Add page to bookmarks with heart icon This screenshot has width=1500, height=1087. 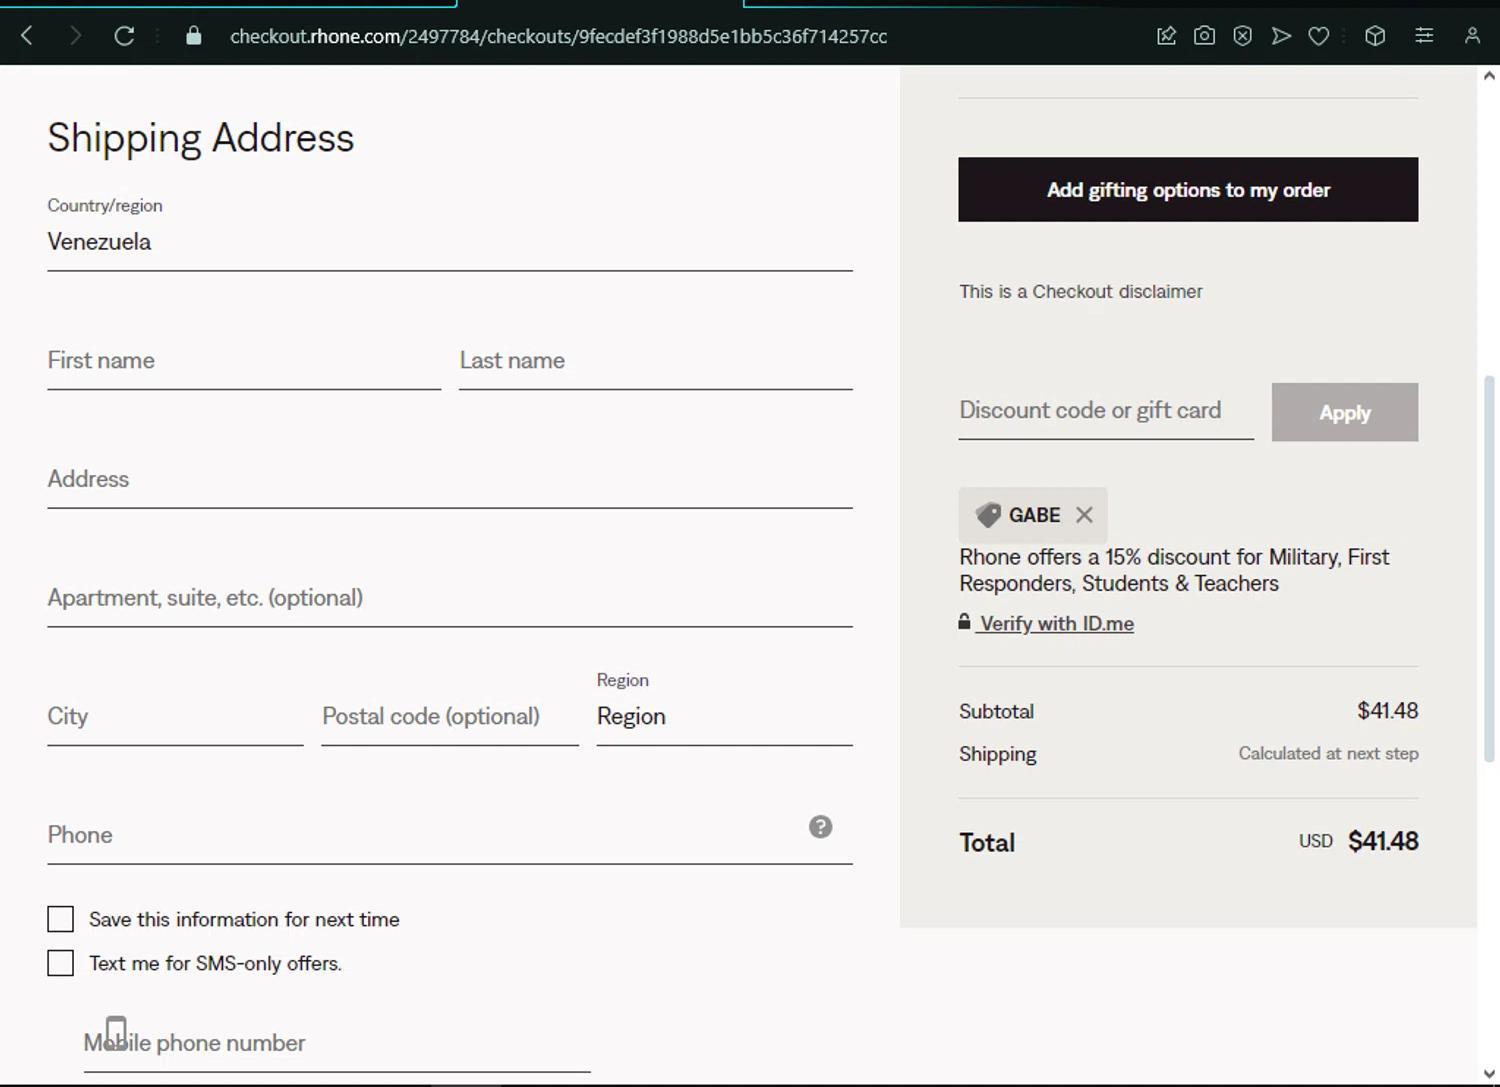(x=1319, y=36)
